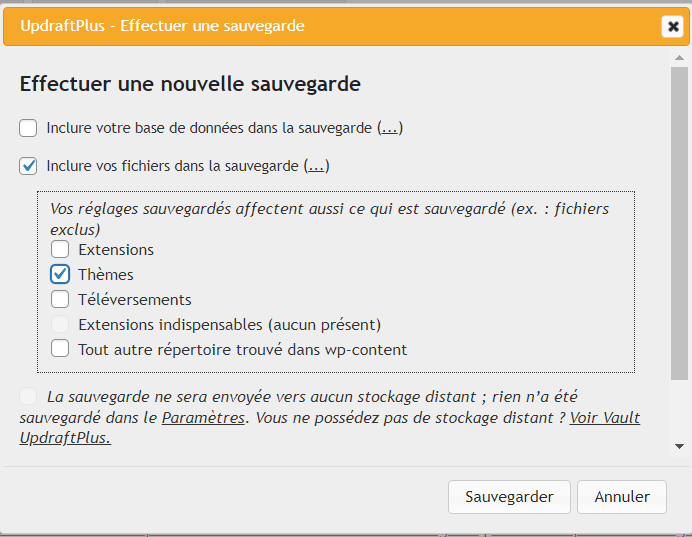Viewport: 692px width, 537px height.
Task: Check the Téléversements checkbox
Action: point(61,299)
